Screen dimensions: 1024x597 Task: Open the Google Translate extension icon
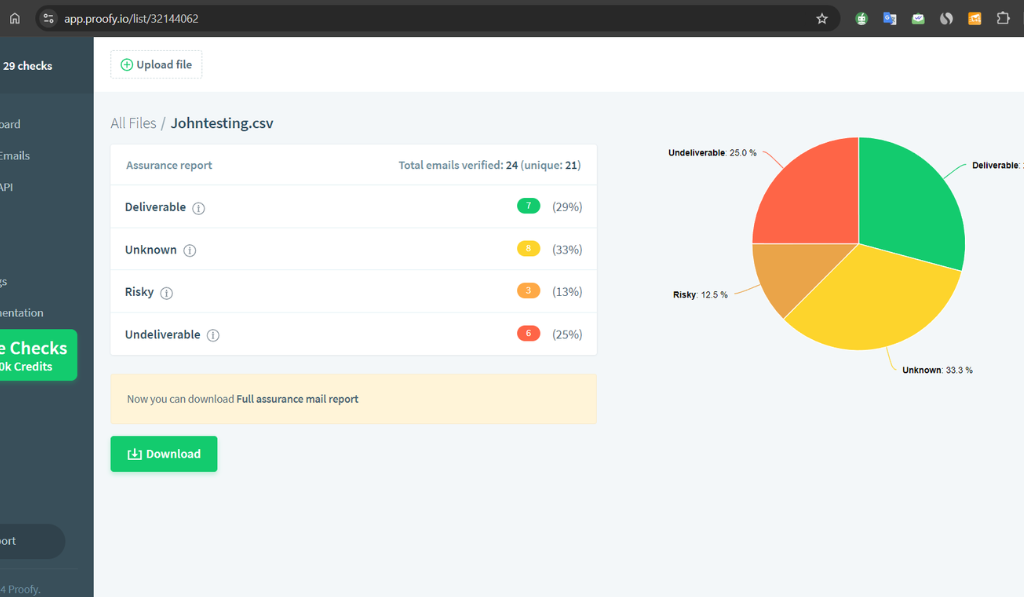coord(889,18)
